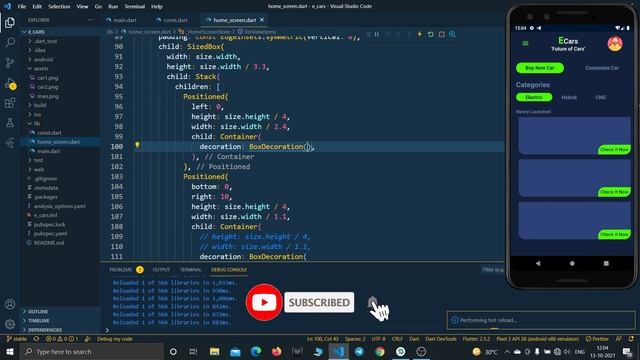Select the CNG category chip
This screenshot has width=640, height=360.
click(600, 97)
